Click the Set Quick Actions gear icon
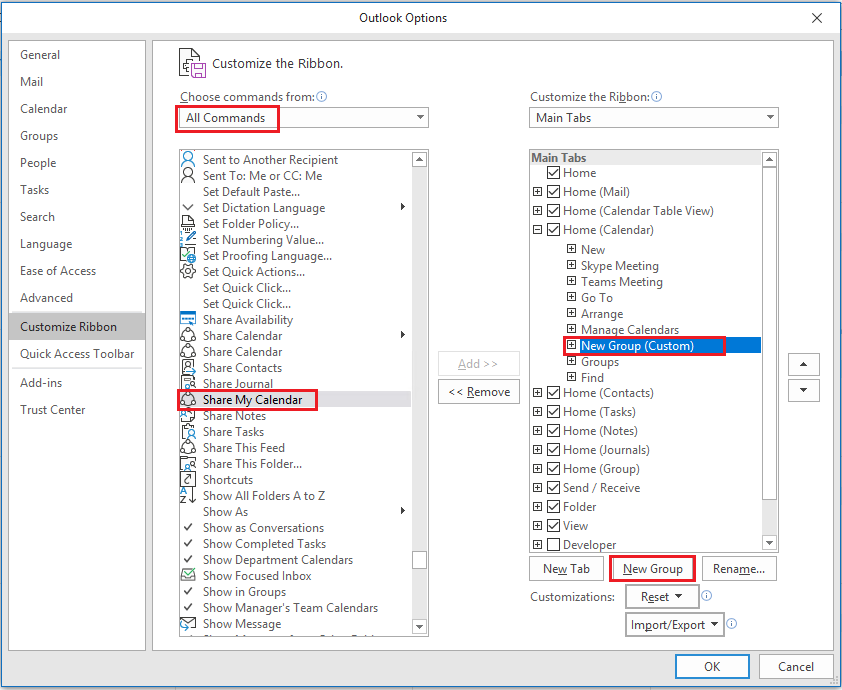 tap(188, 272)
